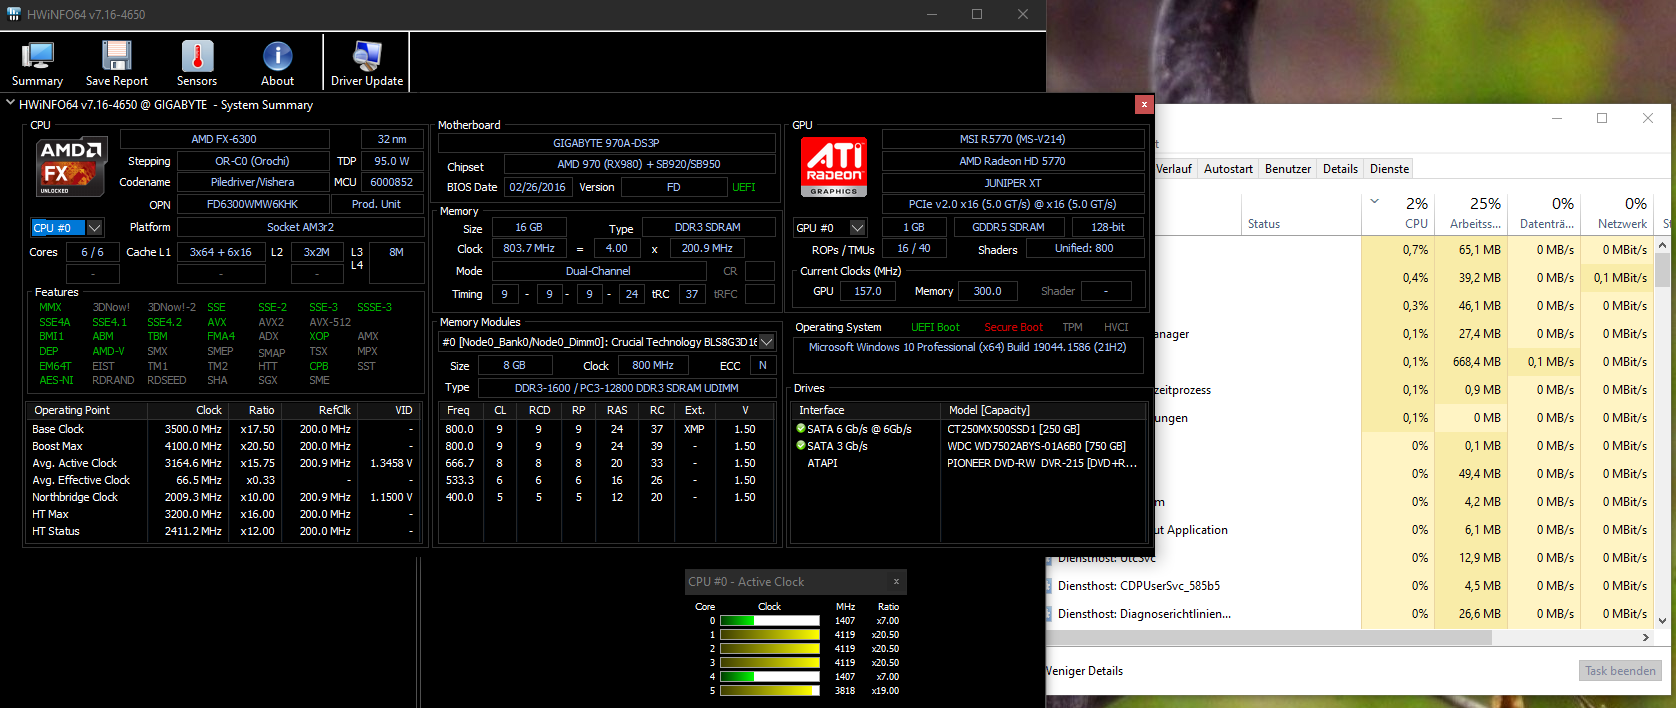Click the Core 3 clock bar
Image resolution: width=1676 pixels, height=708 pixels.
(x=769, y=663)
